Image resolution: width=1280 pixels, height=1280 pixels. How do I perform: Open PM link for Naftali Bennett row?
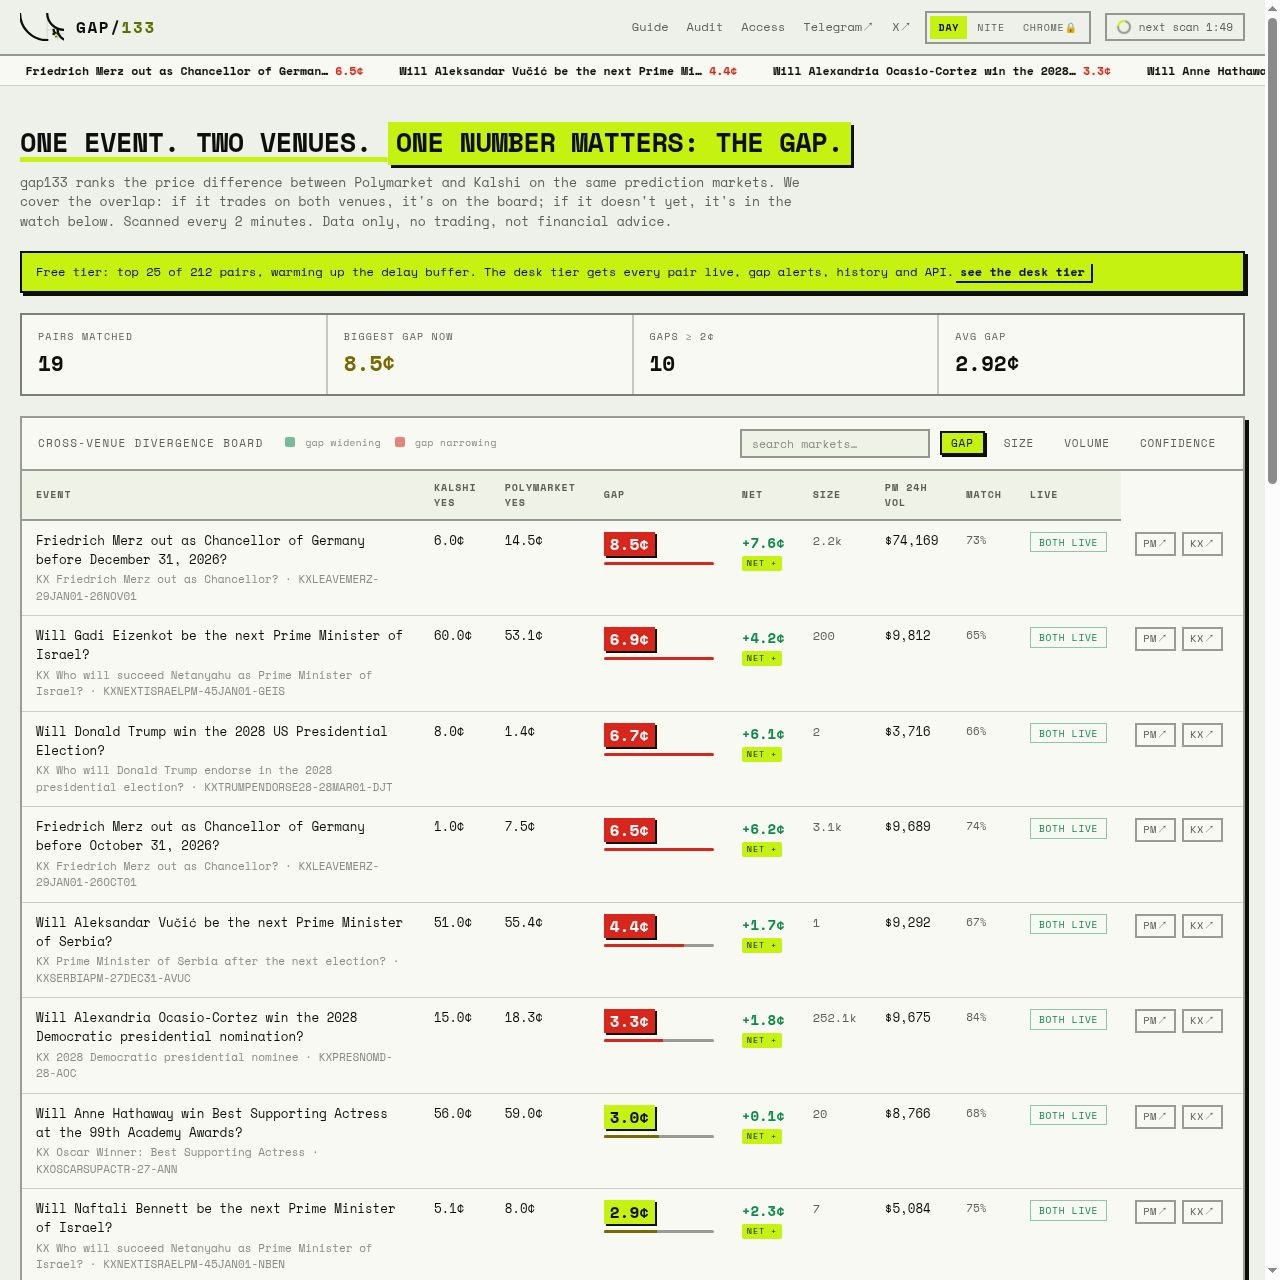click(x=1155, y=1212)
